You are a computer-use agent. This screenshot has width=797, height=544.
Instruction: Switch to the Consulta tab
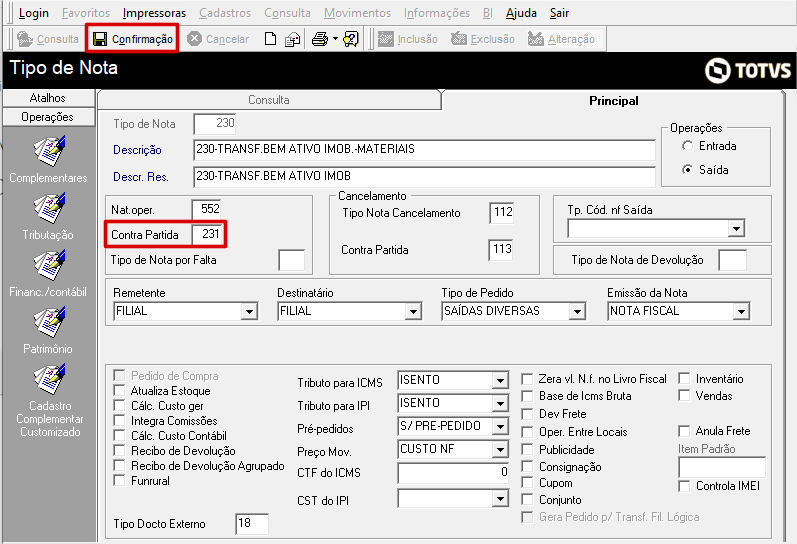point(269,100)
